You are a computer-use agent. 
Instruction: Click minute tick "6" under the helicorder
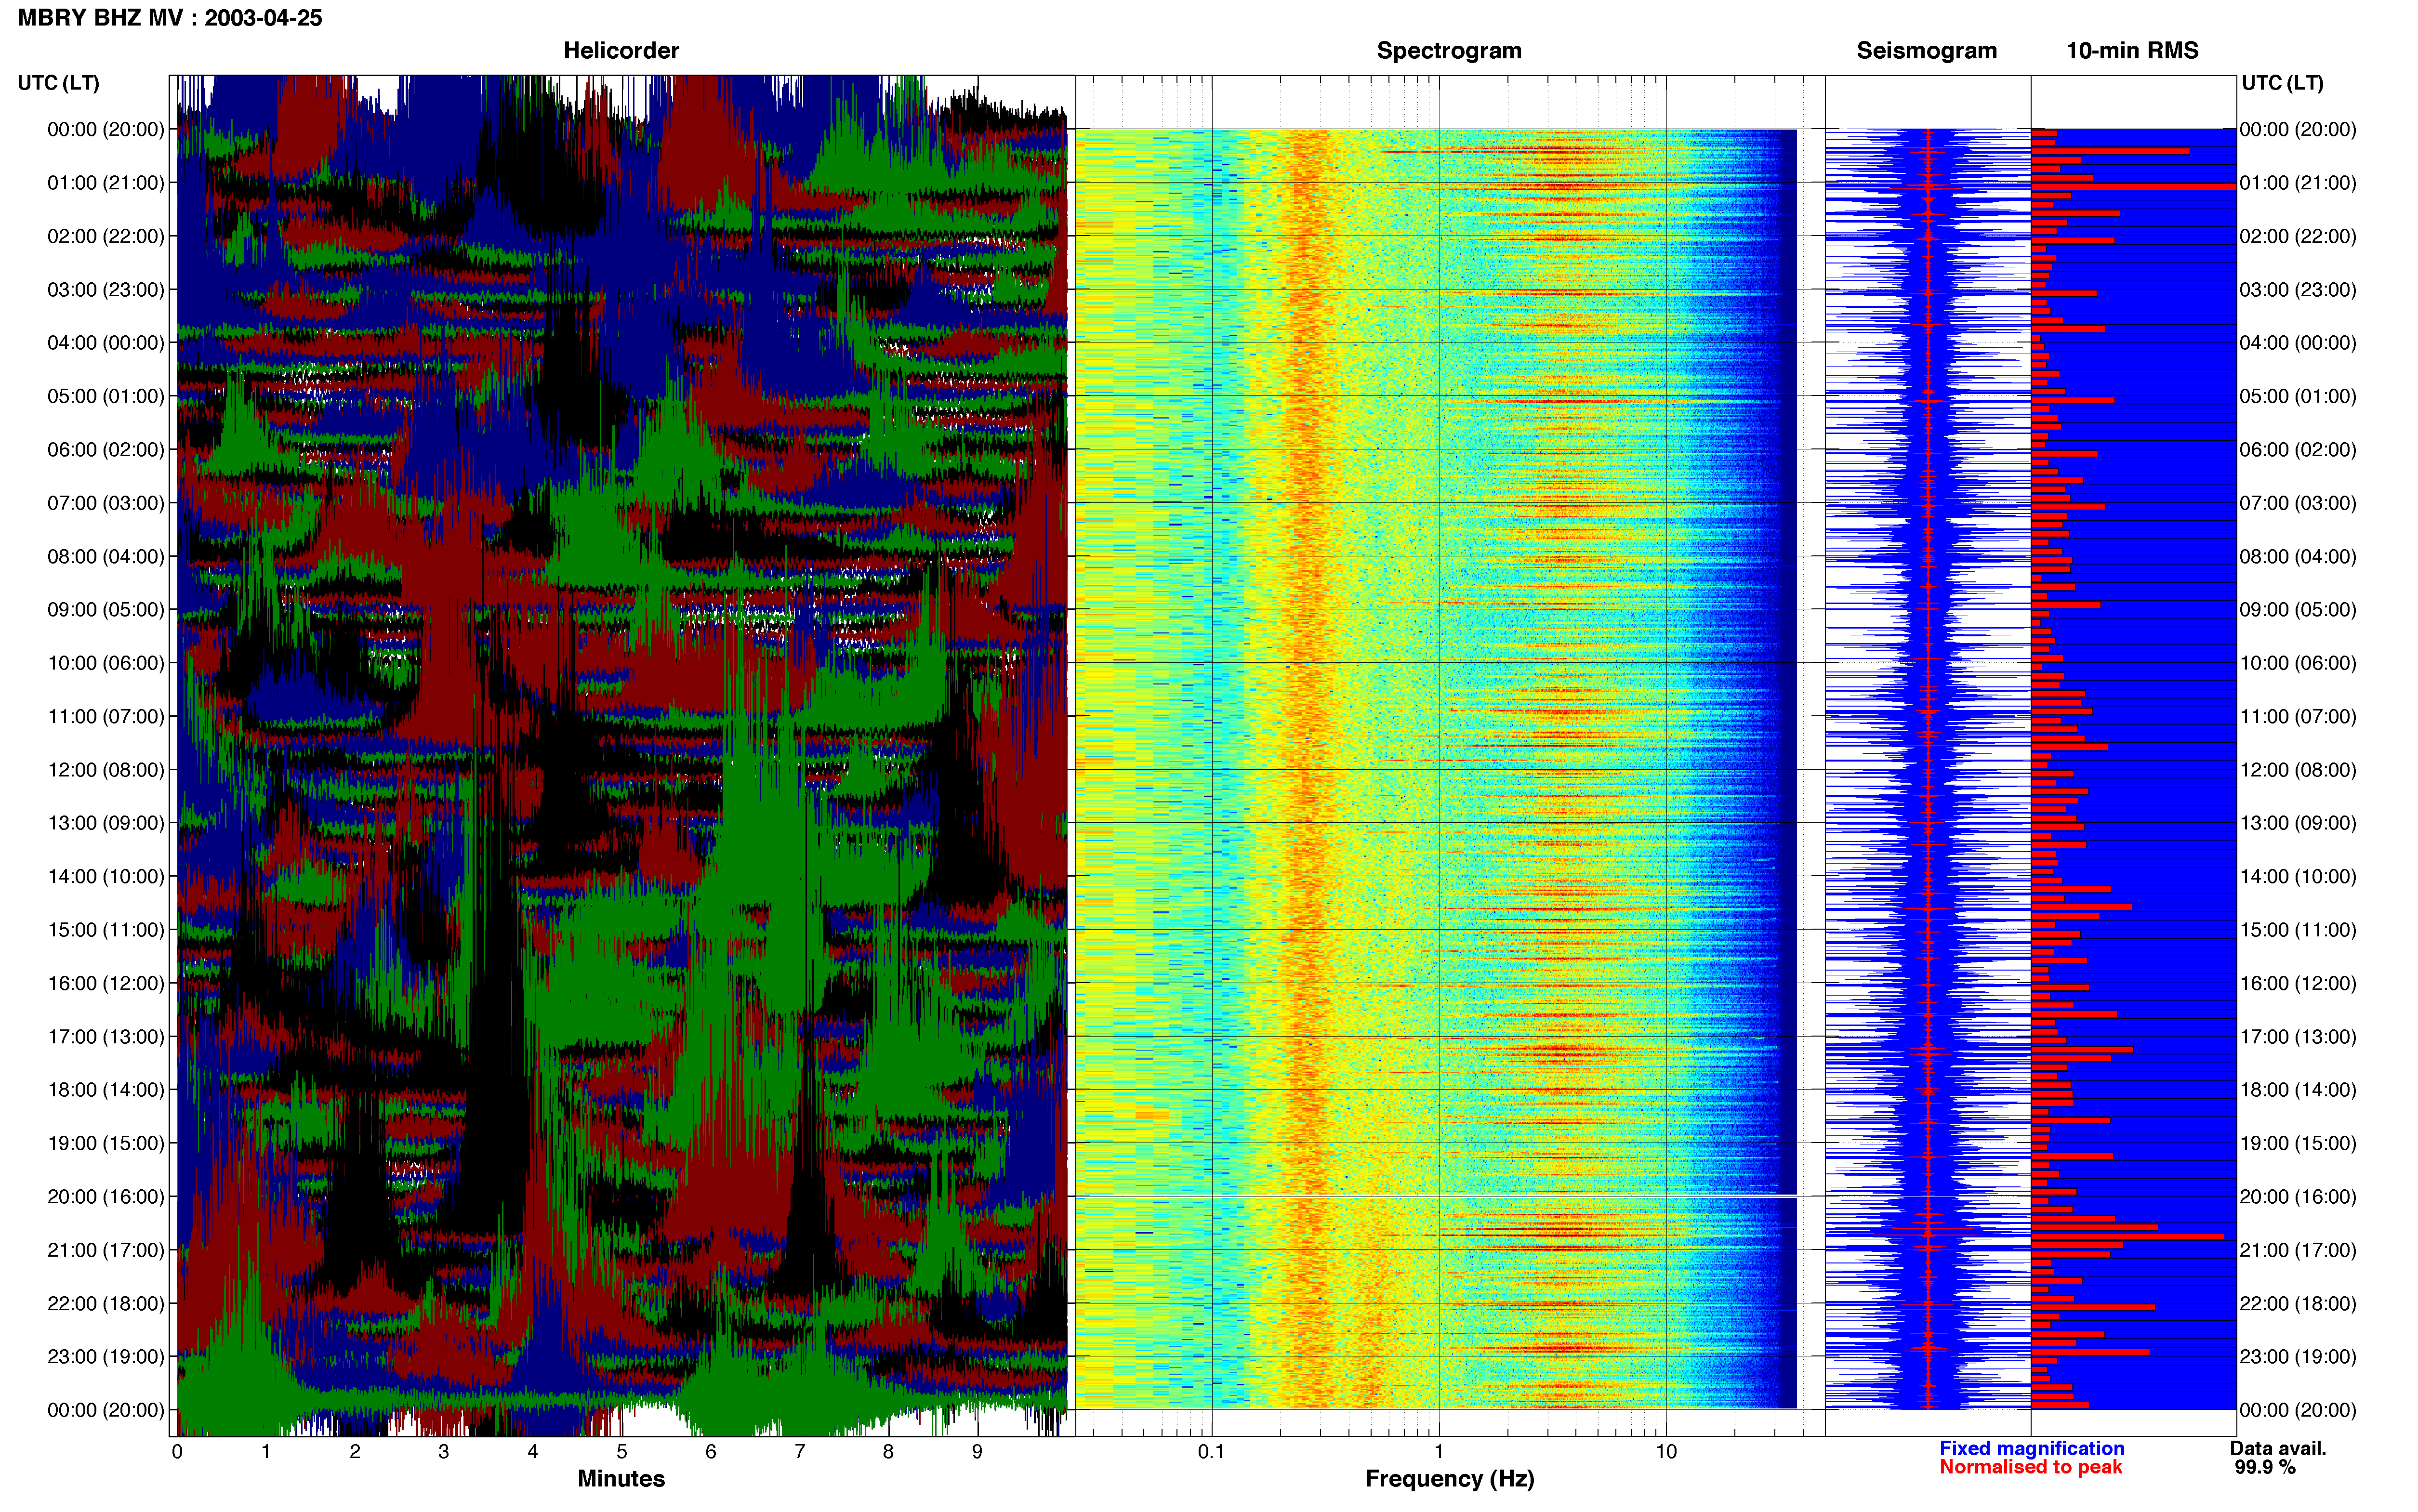(x=711, y=1451)
